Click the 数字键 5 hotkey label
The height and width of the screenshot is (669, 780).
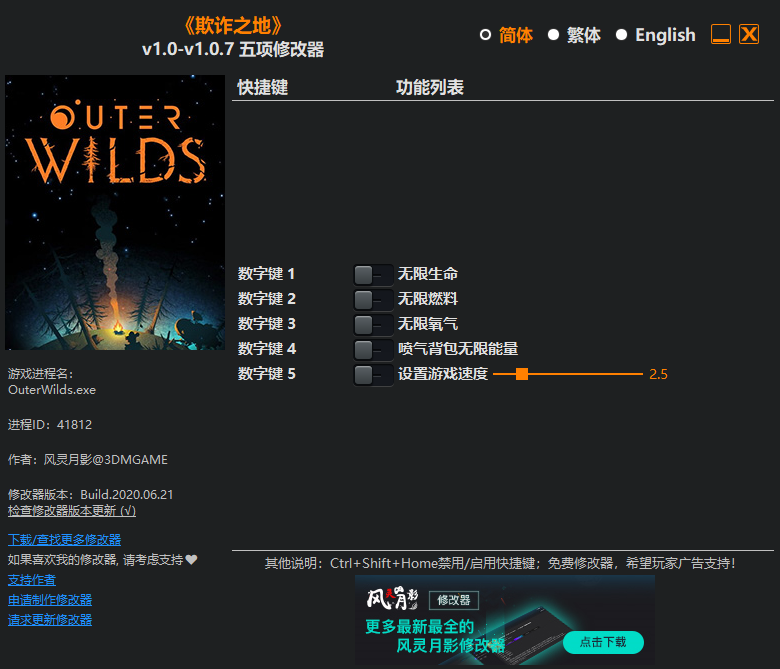coord(266,374)
